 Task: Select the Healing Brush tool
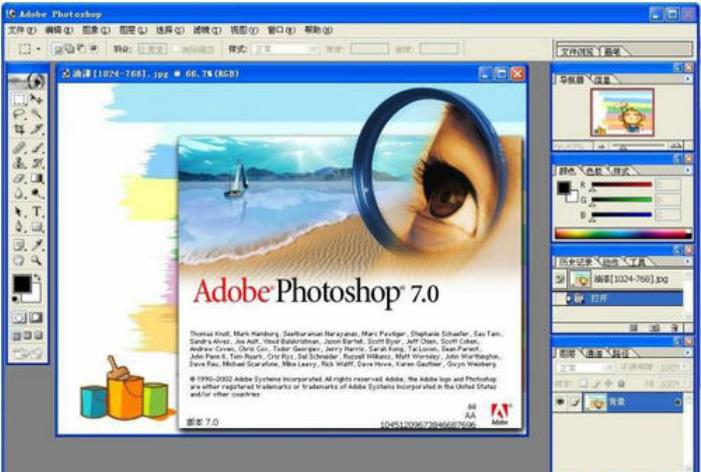tap(19, 147)
